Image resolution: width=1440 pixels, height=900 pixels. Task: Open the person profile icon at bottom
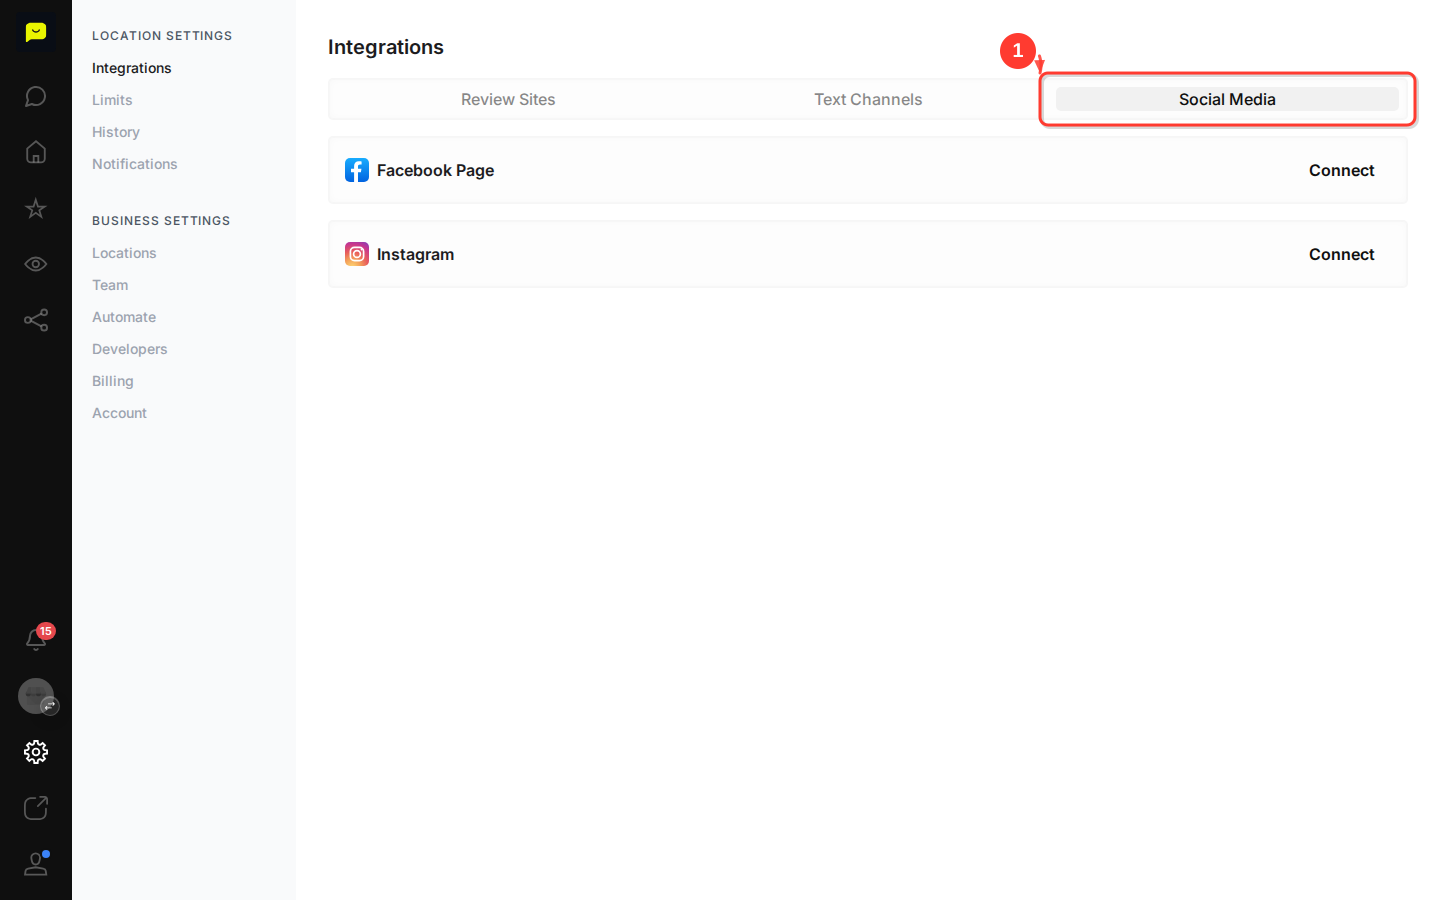36,863
